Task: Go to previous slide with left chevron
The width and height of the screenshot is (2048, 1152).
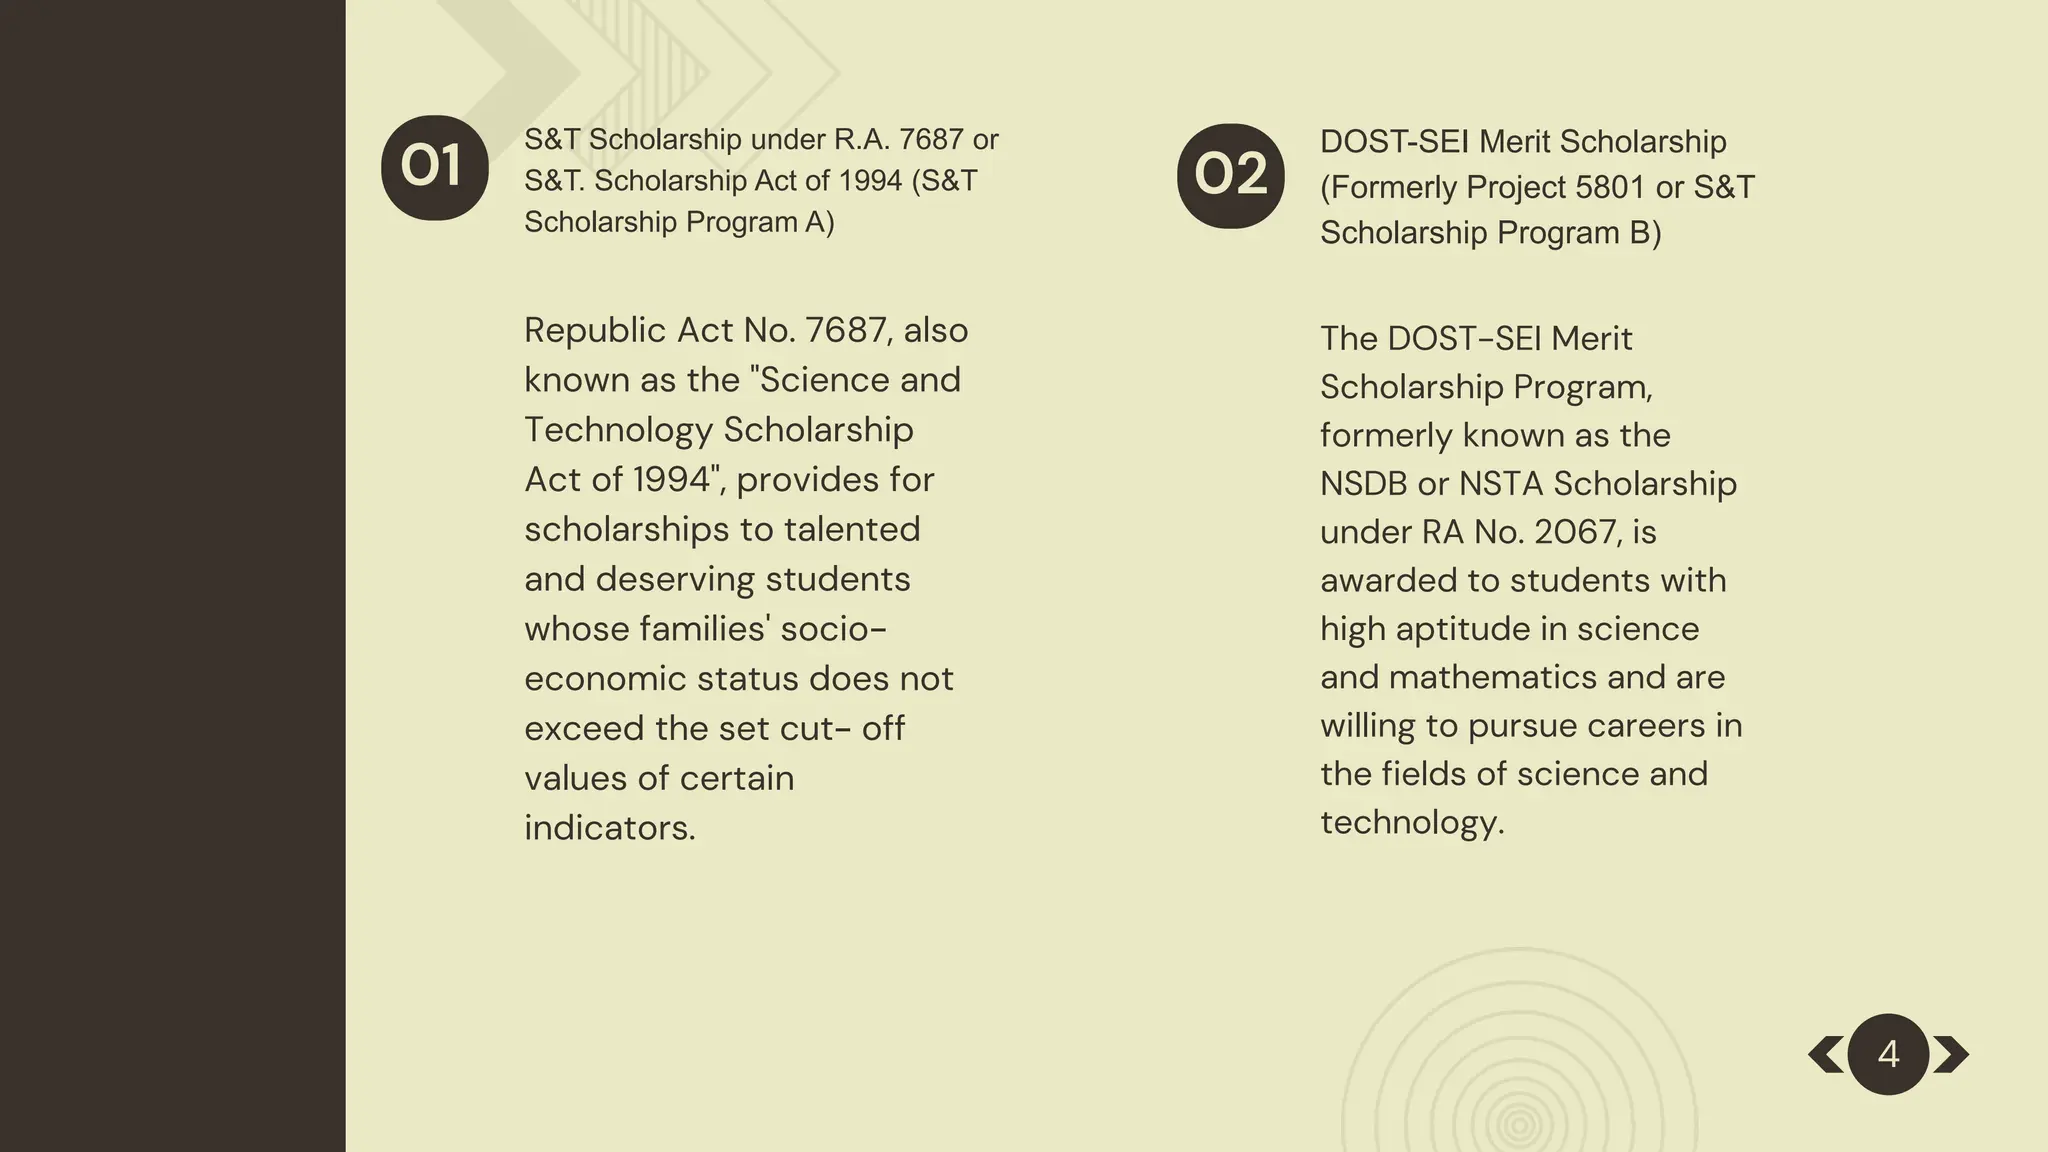Action: [1826, 1055]
